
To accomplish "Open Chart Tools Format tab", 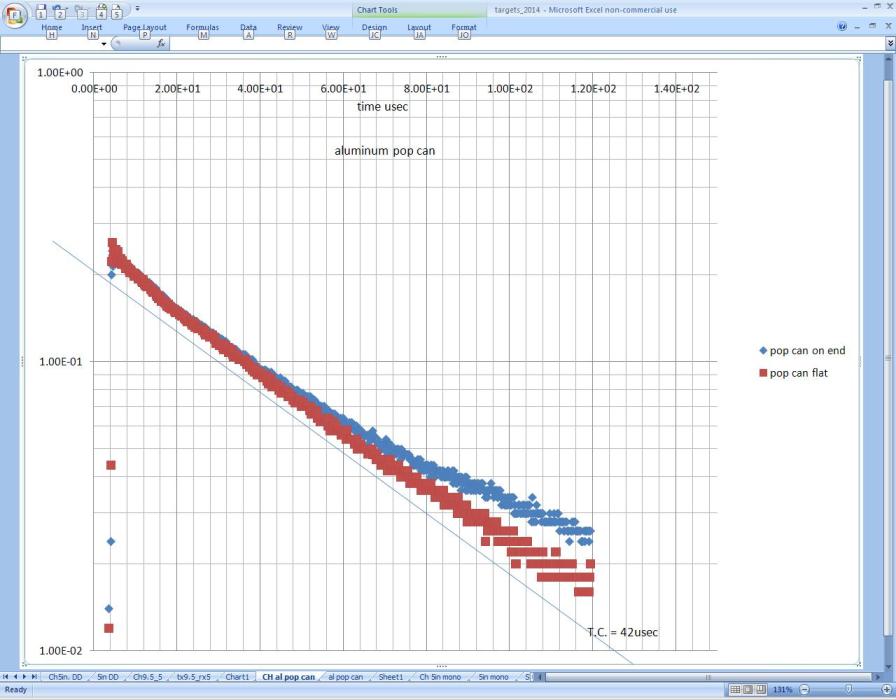I will [463, 27].
